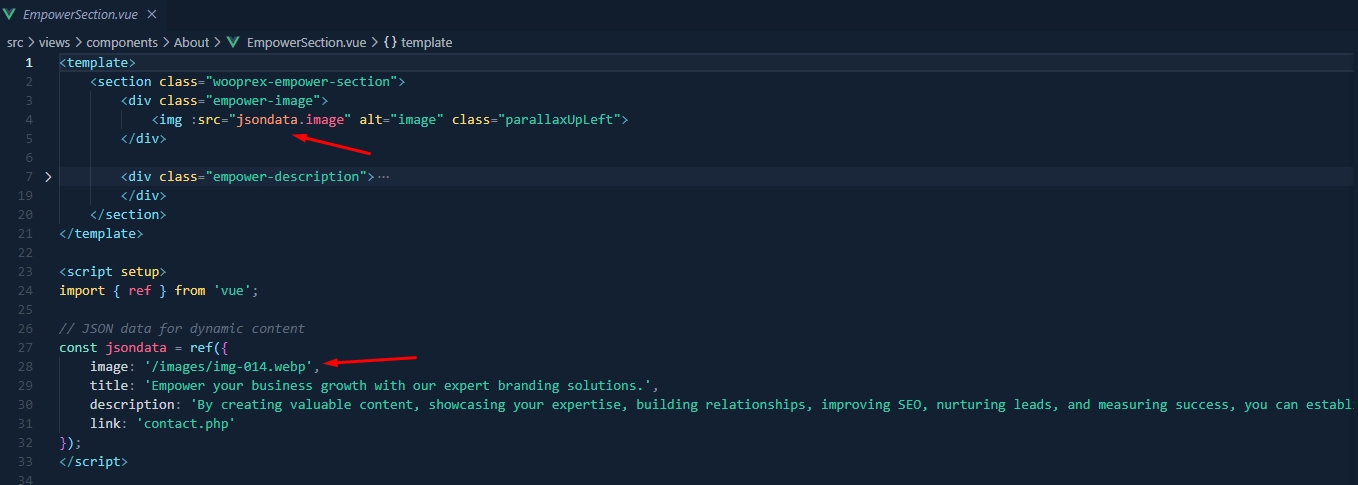
Task: Expand folded code at line 7
Action: (x=48, y=177)
